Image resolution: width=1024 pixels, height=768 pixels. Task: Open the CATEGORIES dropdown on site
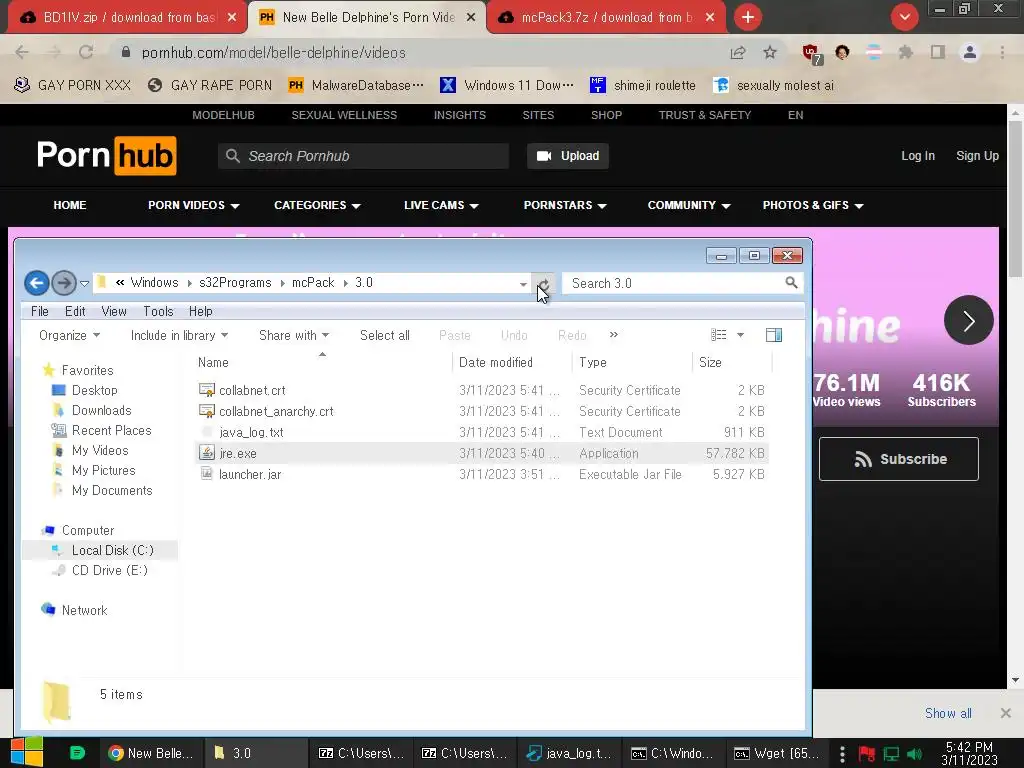click(317, 205)
